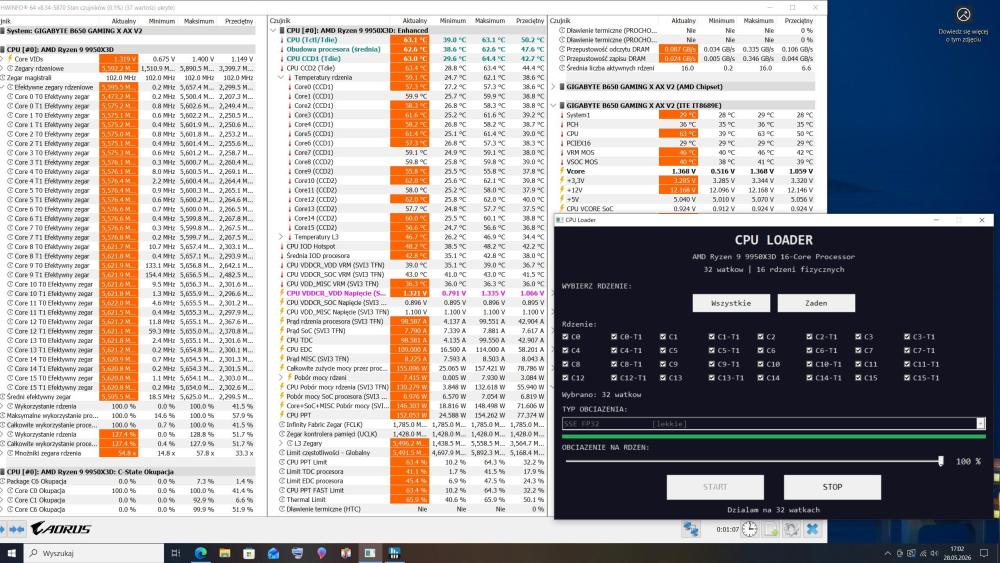Image resolution: width=1000 pixels, height=563 pixels.
Task: Open the notification center icon
Action: tap(984, 553)
